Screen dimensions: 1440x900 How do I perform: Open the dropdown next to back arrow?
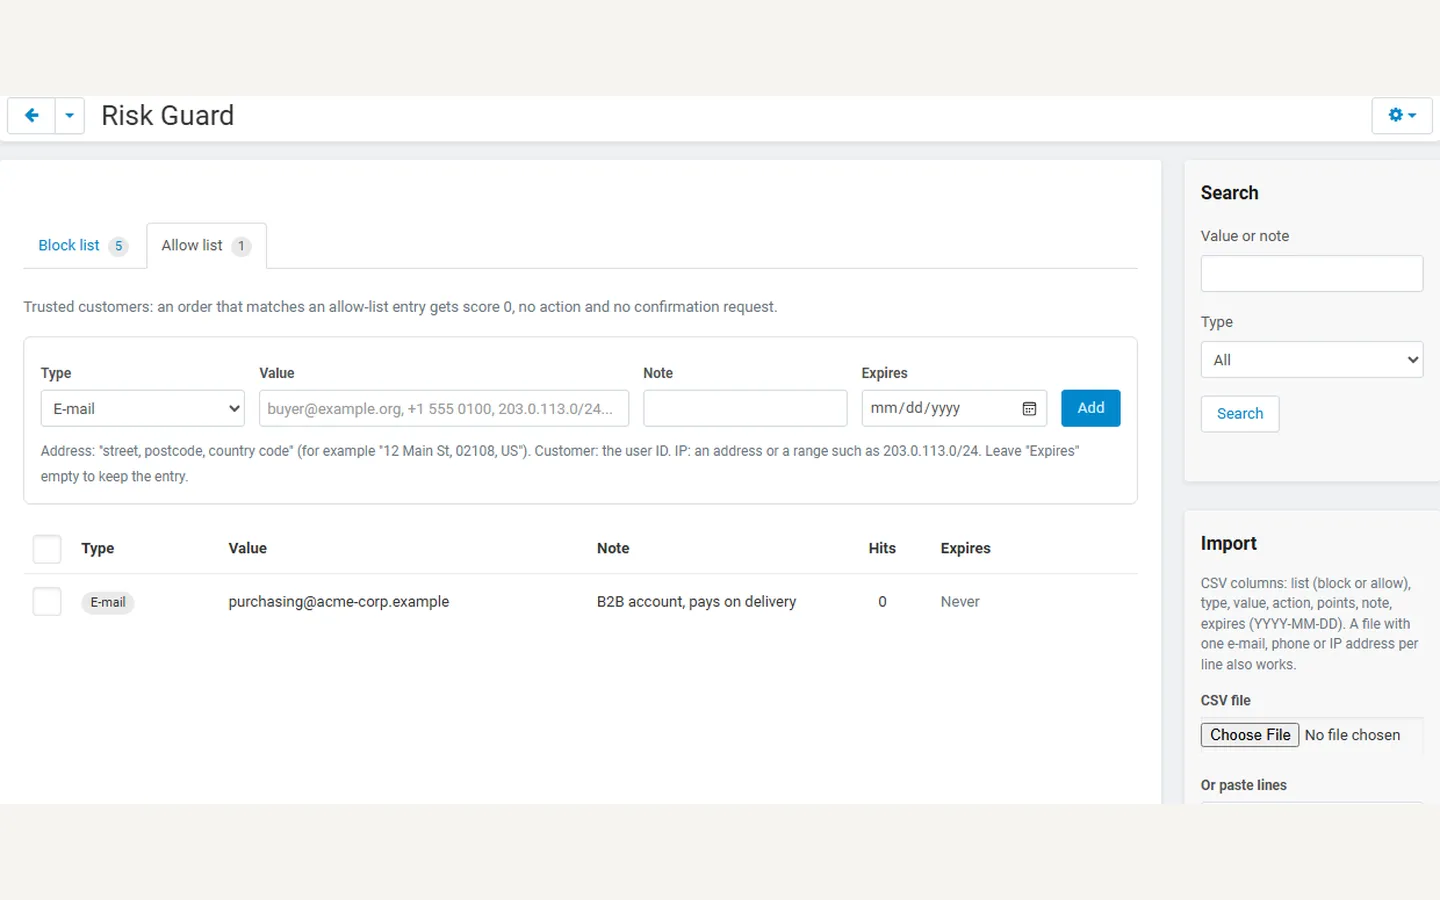click(x=69, y=116)
